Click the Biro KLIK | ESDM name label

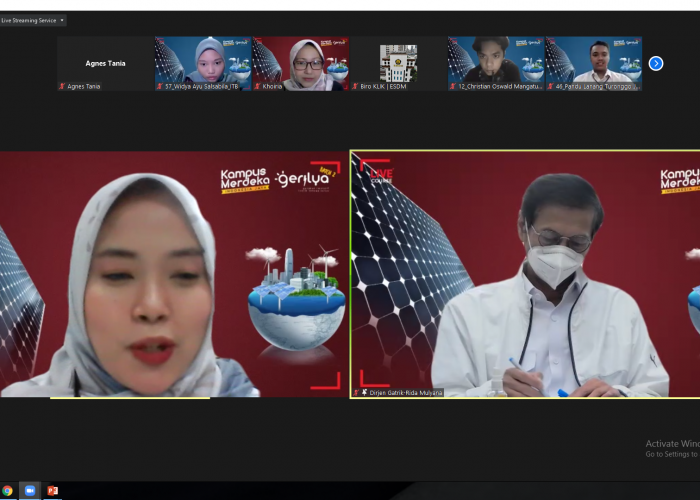click(x=383, y=86)
